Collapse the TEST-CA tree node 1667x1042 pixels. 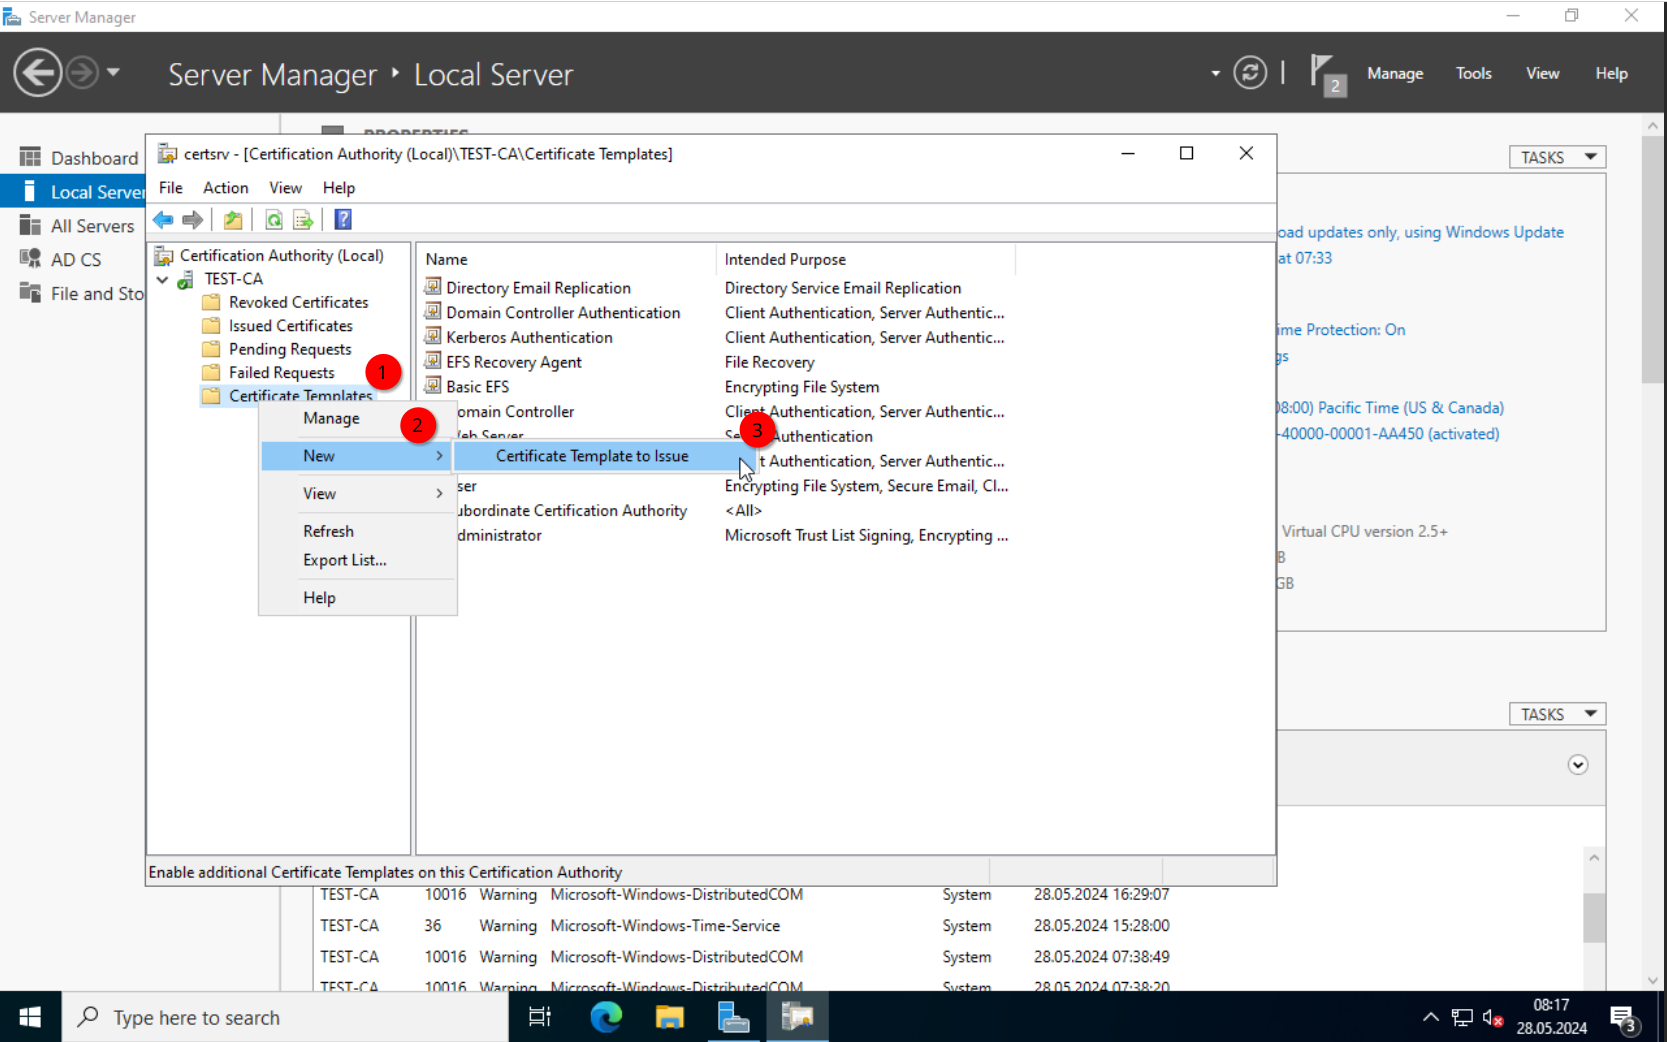pyautogui.click(x=163, y=280)
